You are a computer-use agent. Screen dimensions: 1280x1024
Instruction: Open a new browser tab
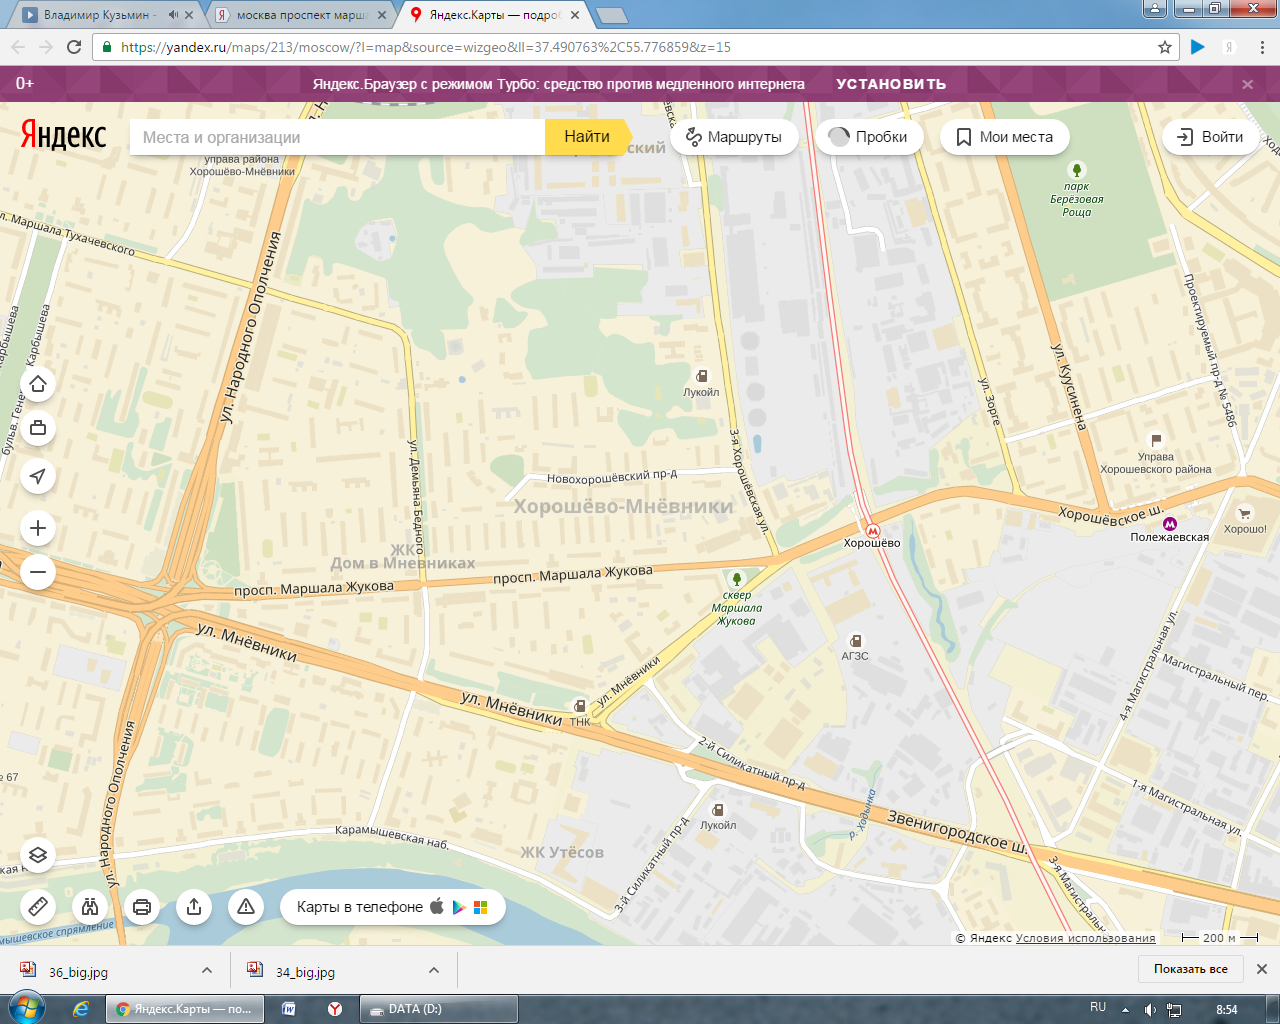[x=611, y=15]
